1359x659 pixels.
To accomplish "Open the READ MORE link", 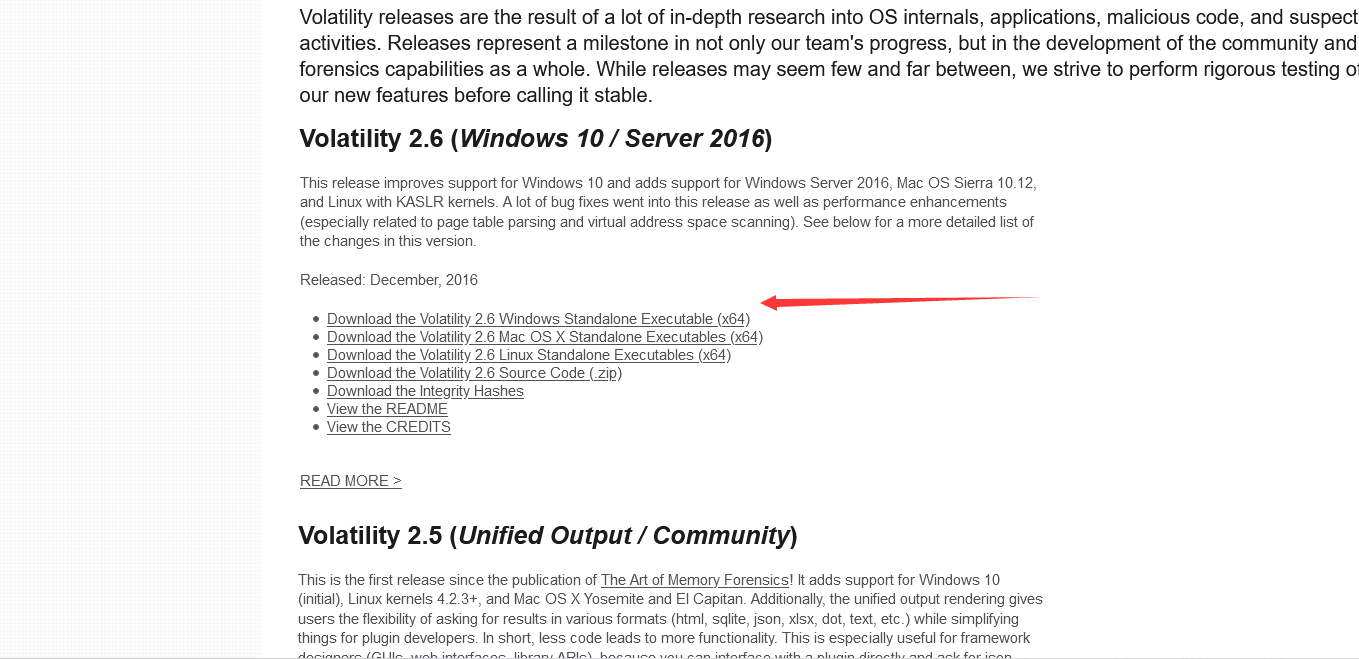I will click(350, 480).
